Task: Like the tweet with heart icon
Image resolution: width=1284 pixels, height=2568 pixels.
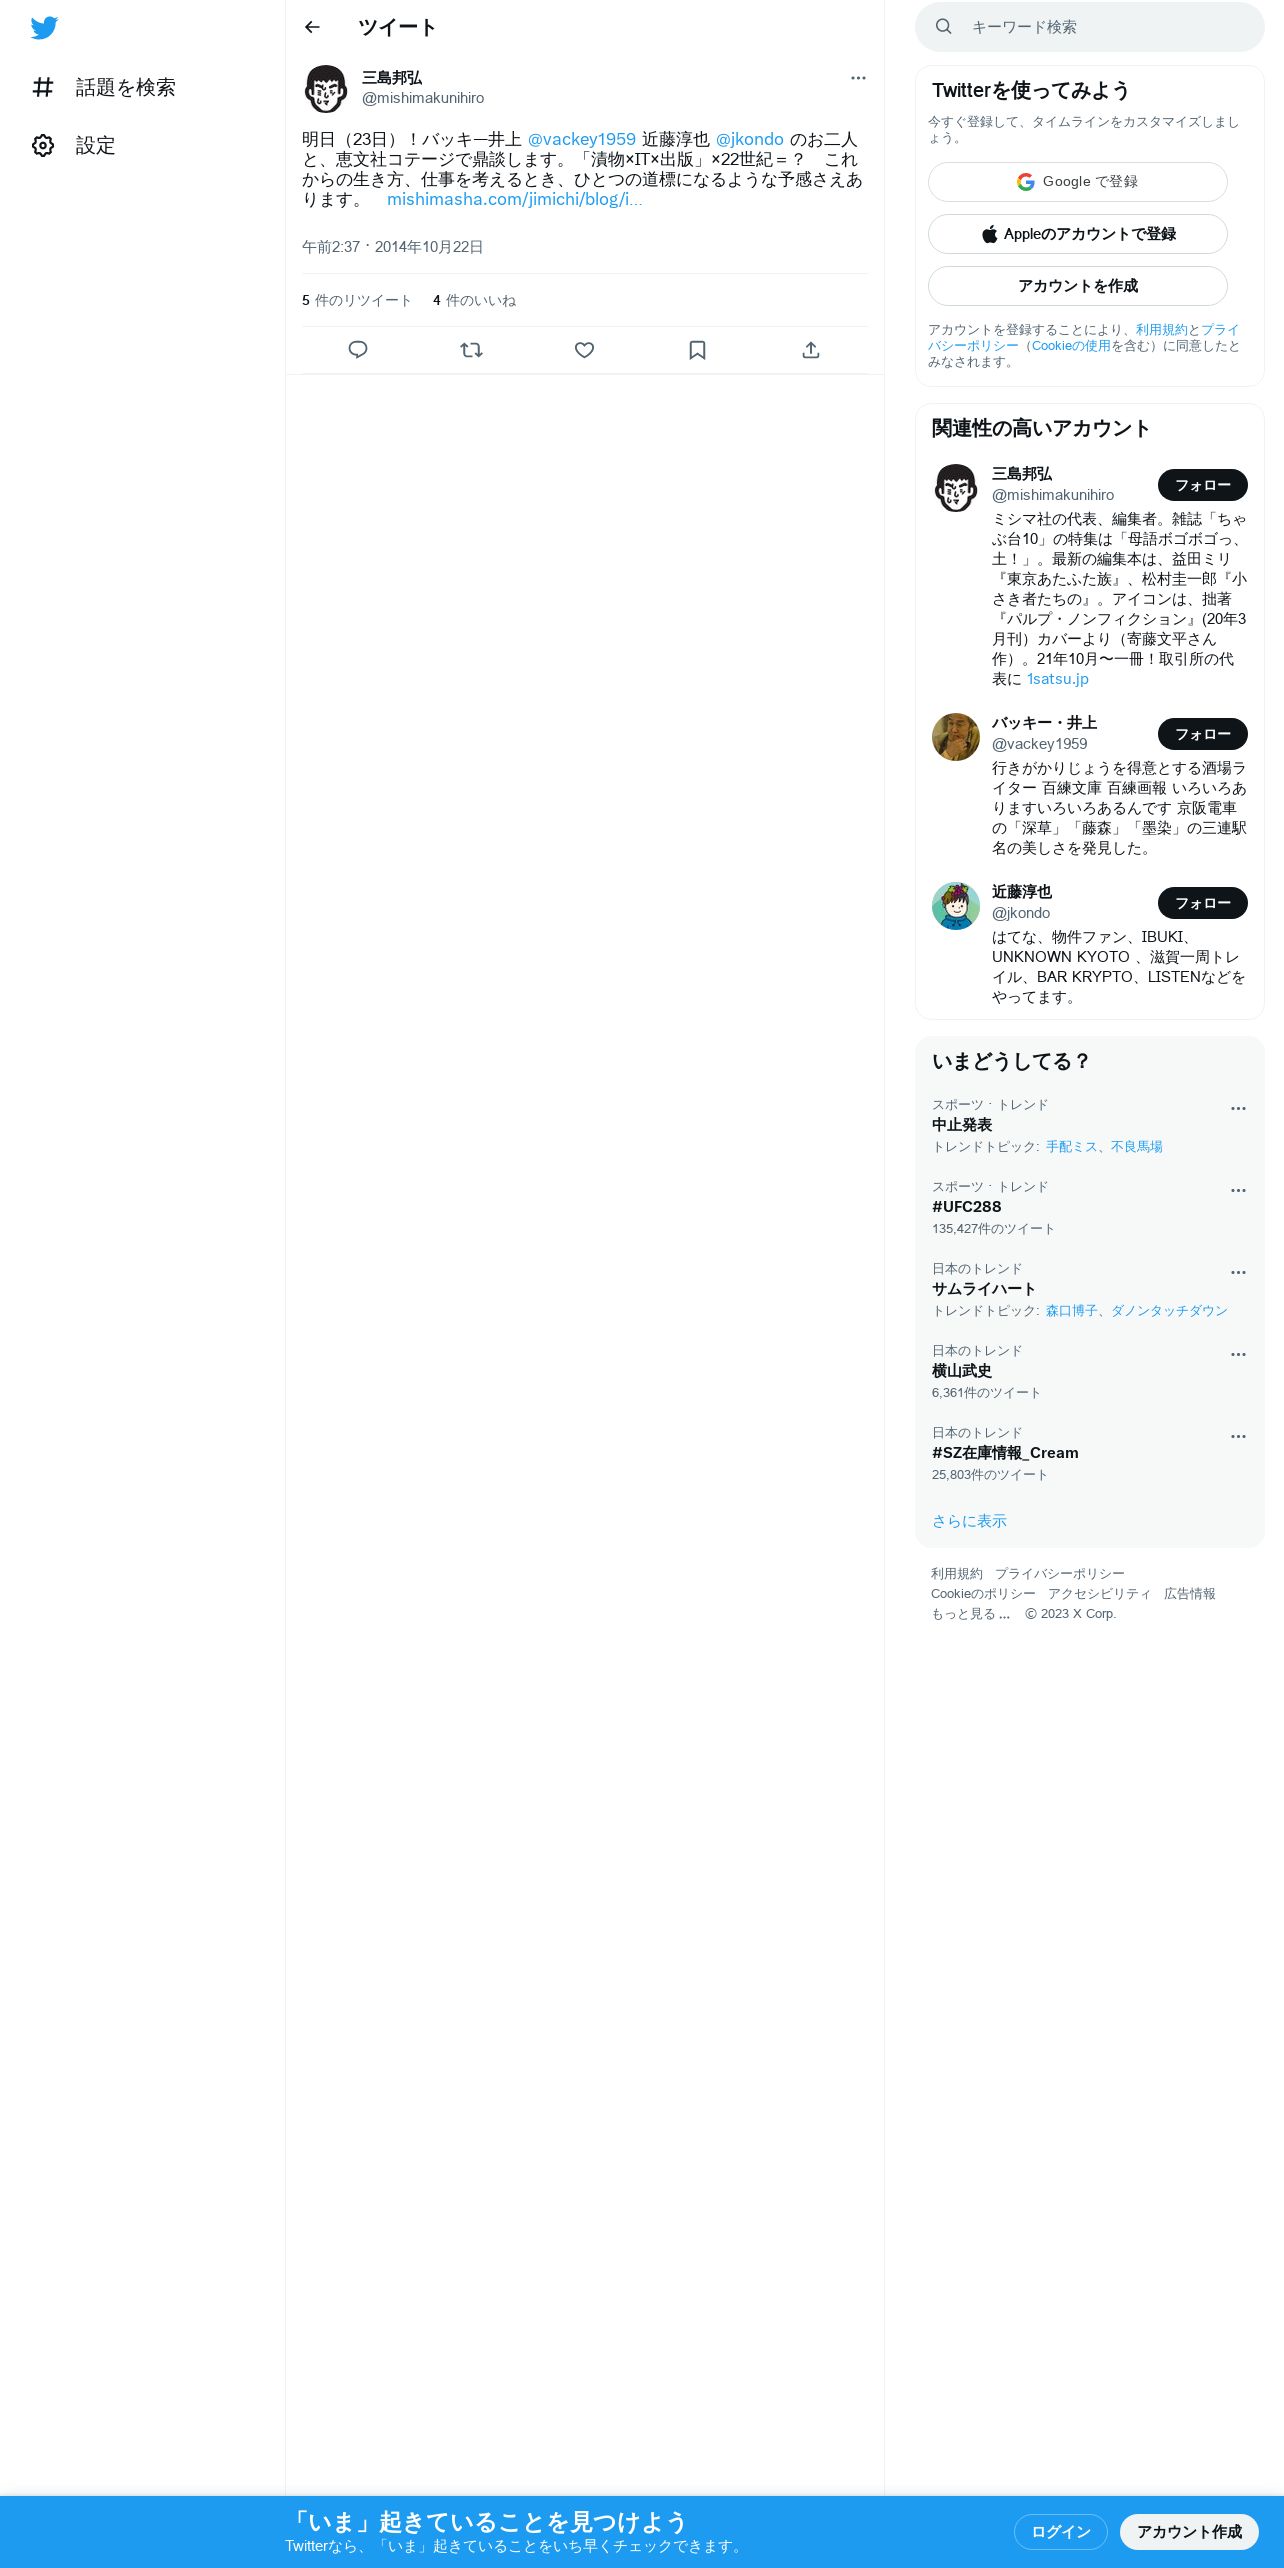Action: (584, 350)
